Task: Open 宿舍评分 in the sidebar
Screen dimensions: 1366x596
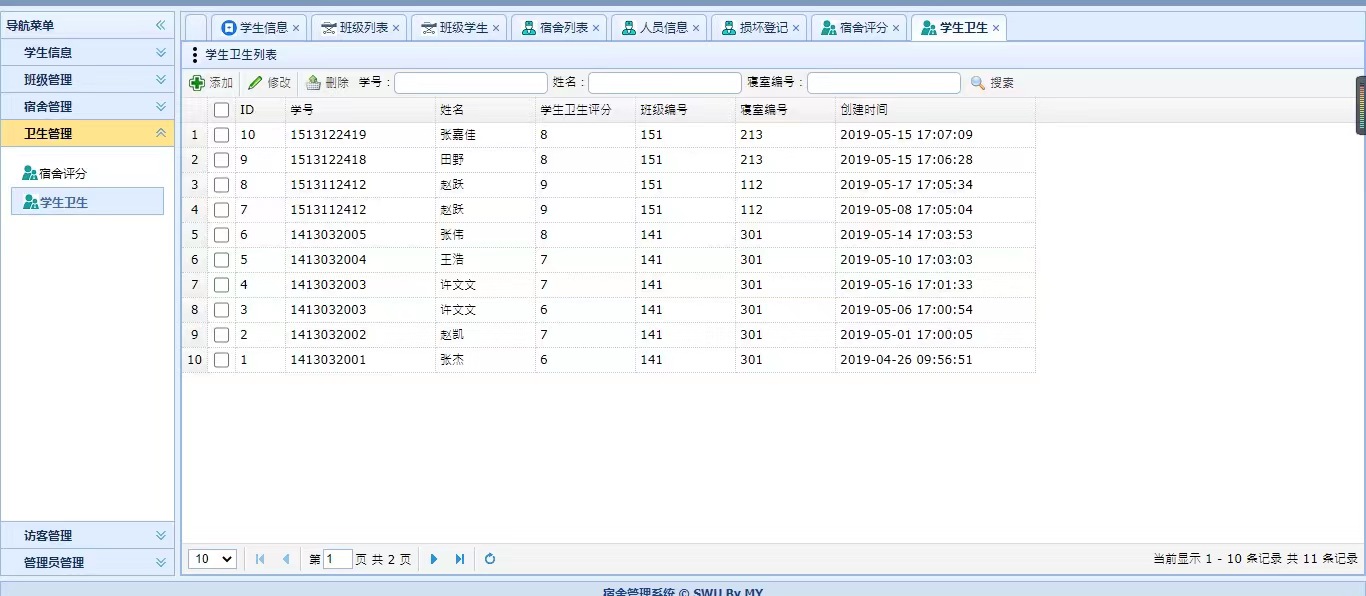Action: 62,174
